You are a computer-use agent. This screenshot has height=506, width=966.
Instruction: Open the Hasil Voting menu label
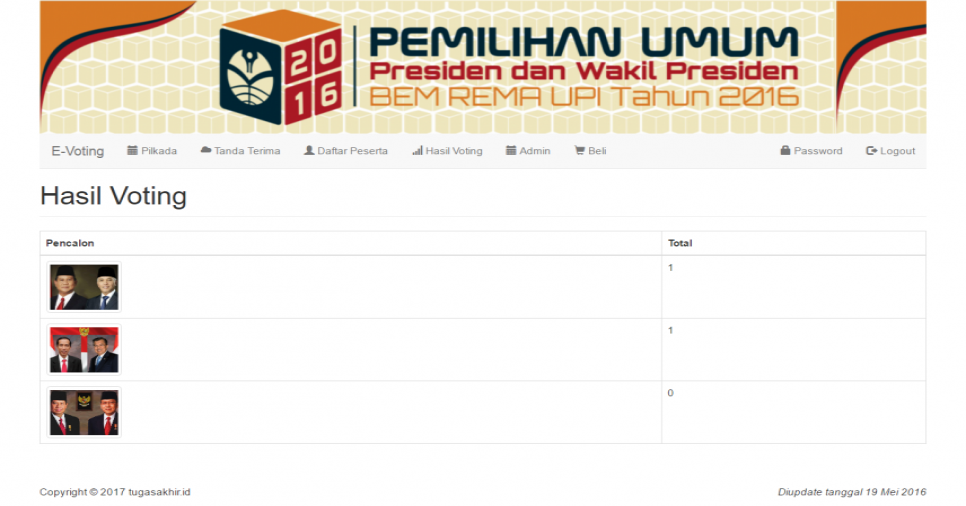point(454,151)
